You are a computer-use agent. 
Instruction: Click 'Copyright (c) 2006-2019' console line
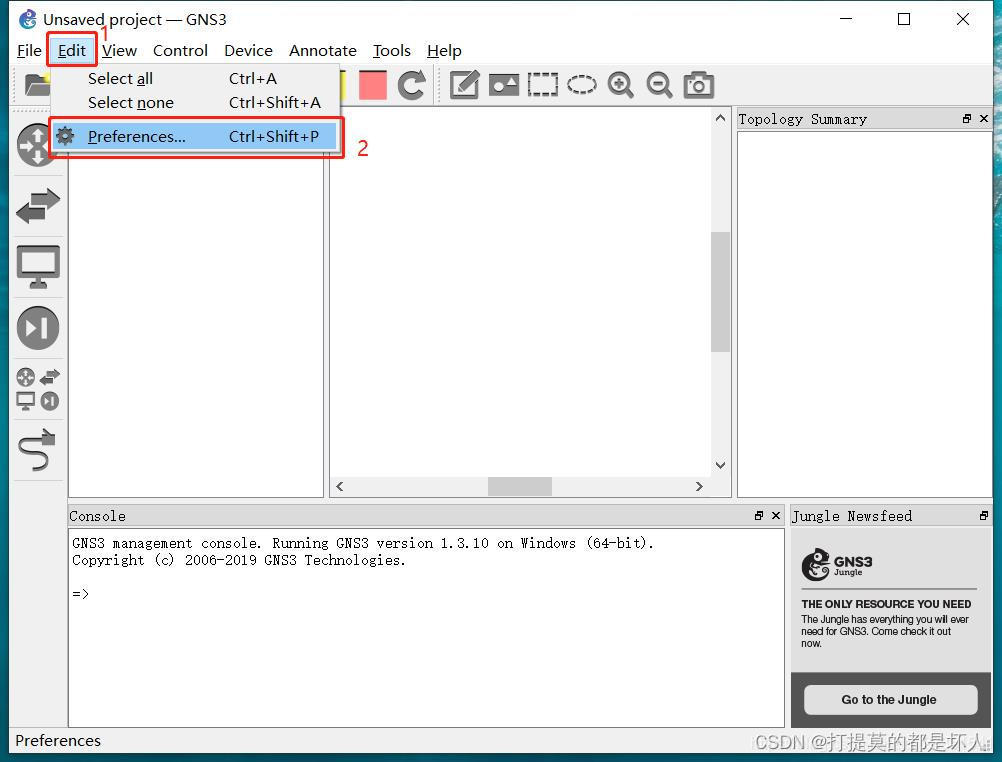point(239,561)
